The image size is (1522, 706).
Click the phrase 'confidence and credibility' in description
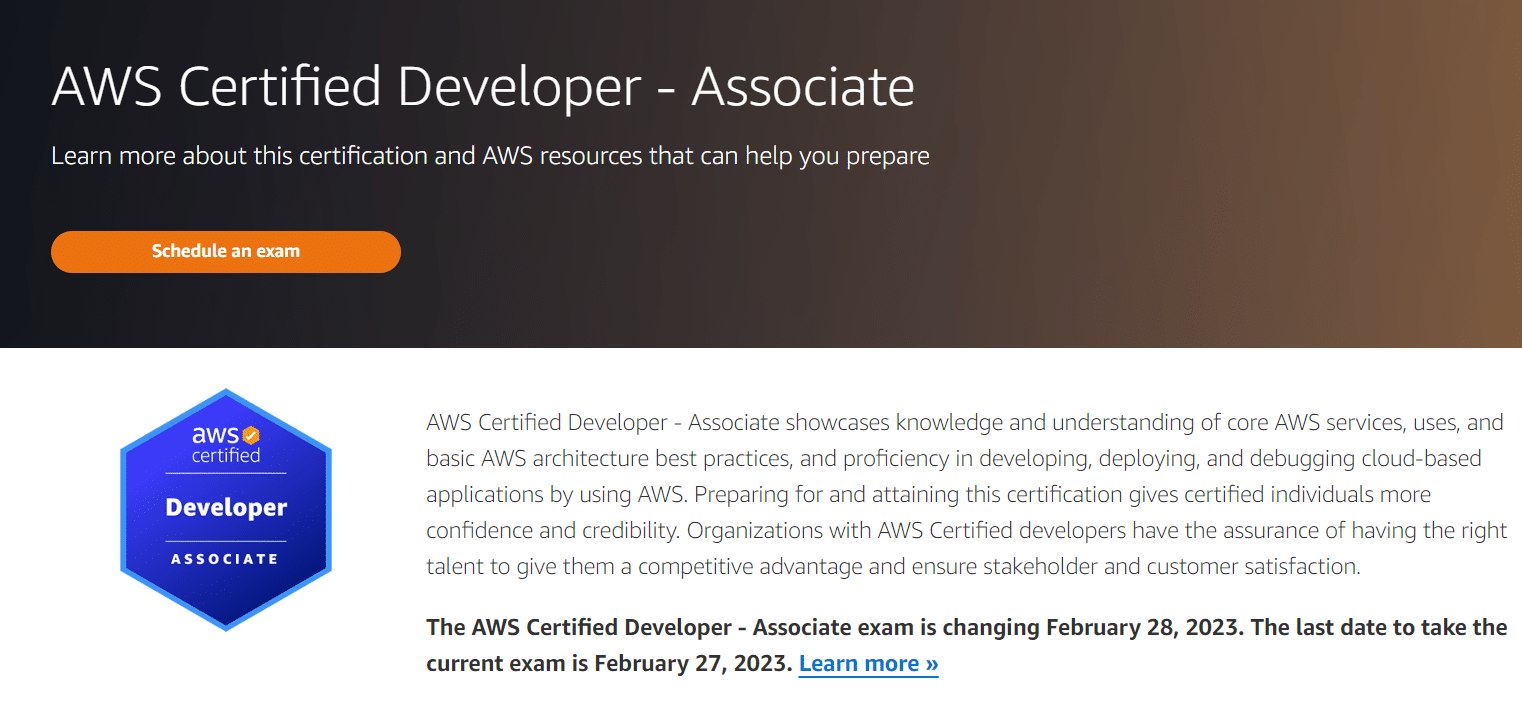tap(552, 530)
